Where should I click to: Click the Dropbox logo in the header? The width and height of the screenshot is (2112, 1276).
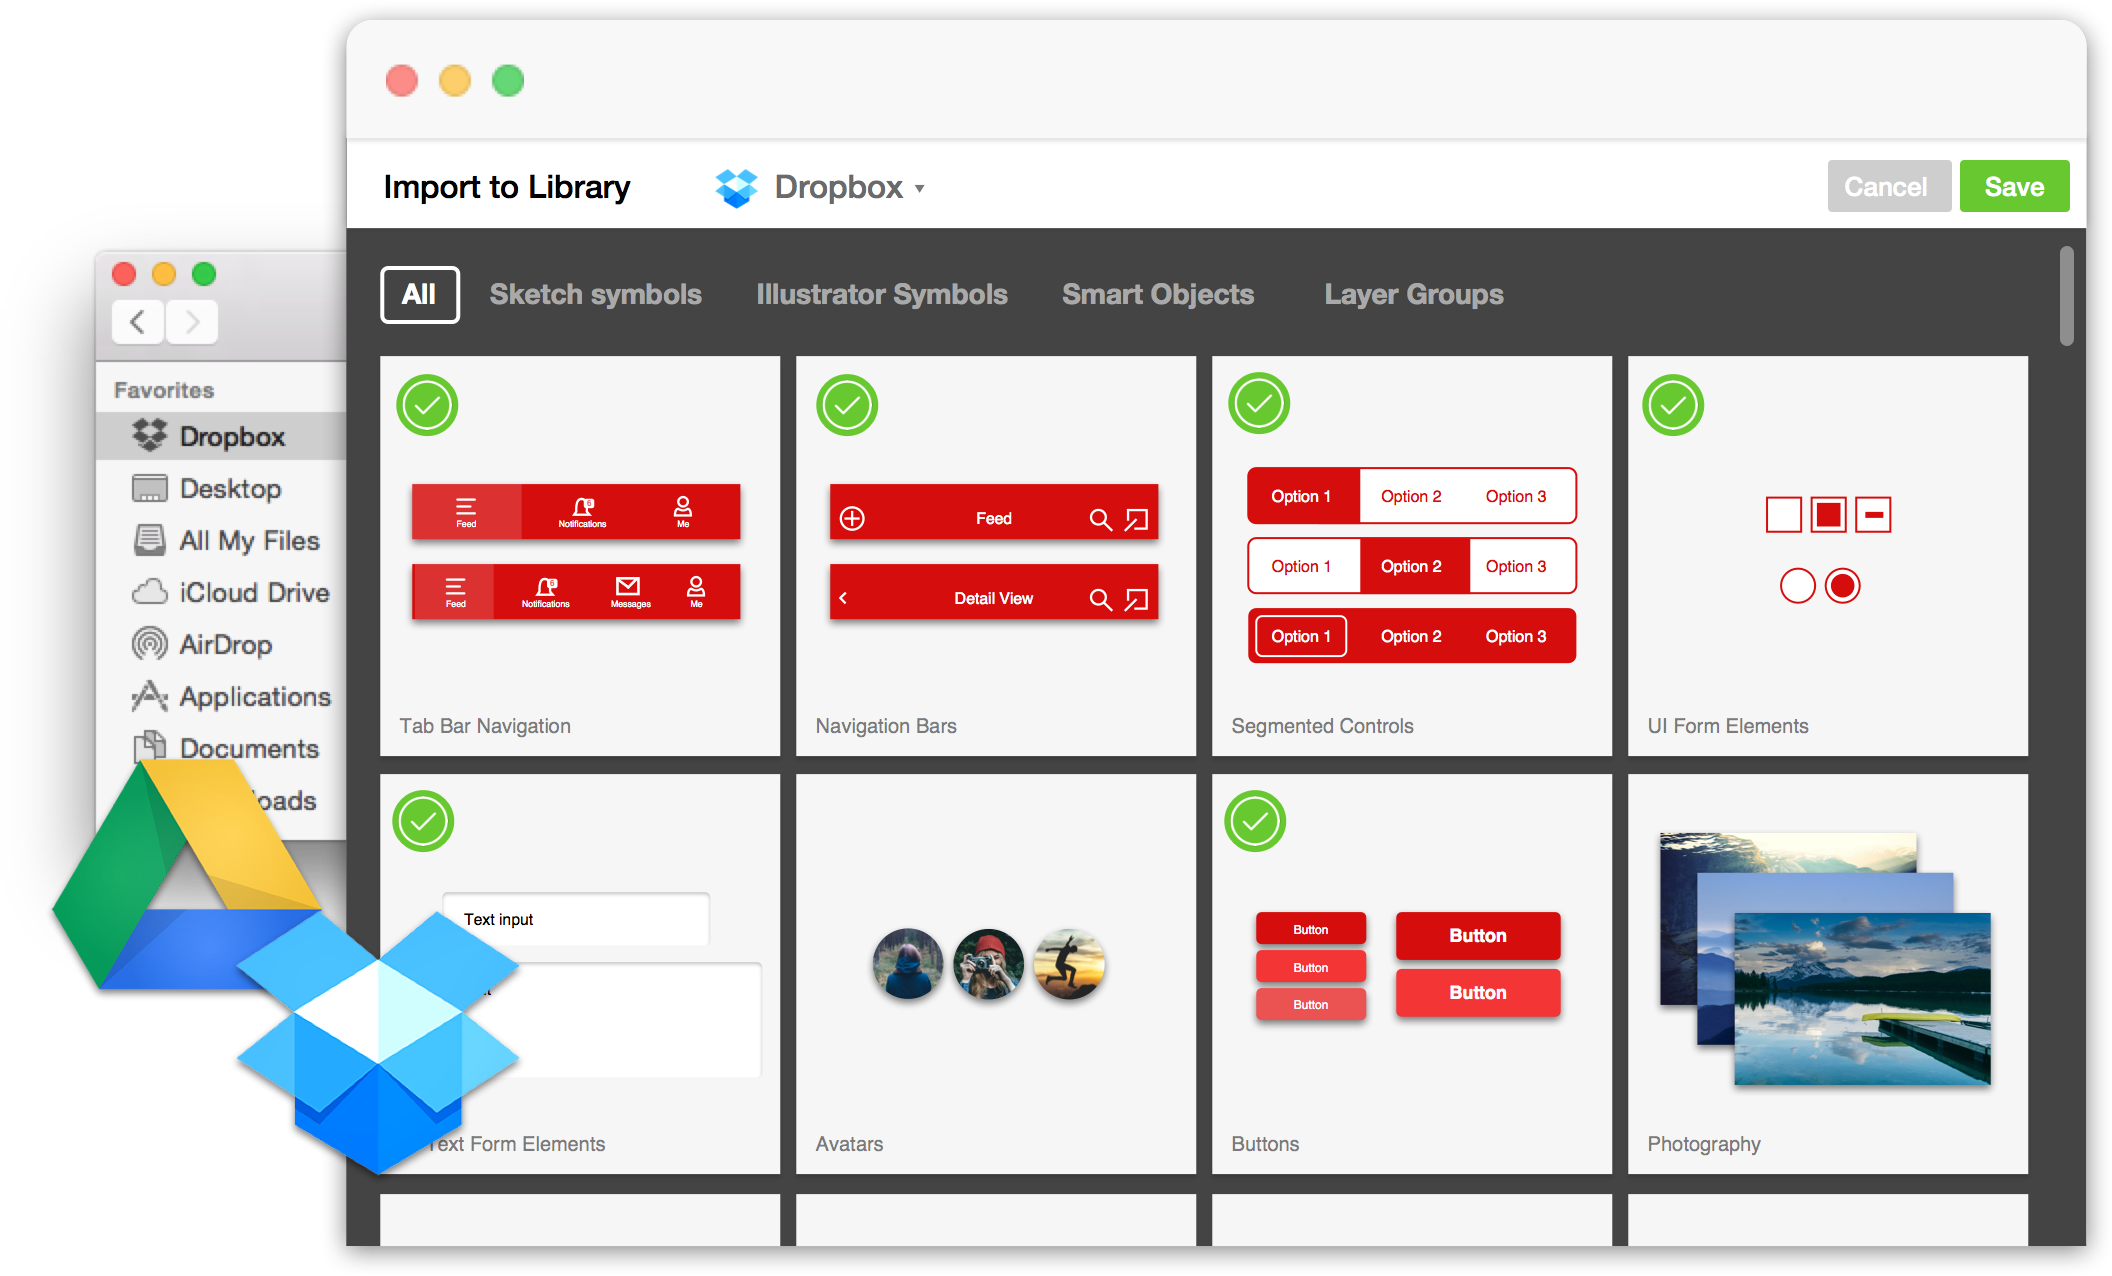pos(736,187)
